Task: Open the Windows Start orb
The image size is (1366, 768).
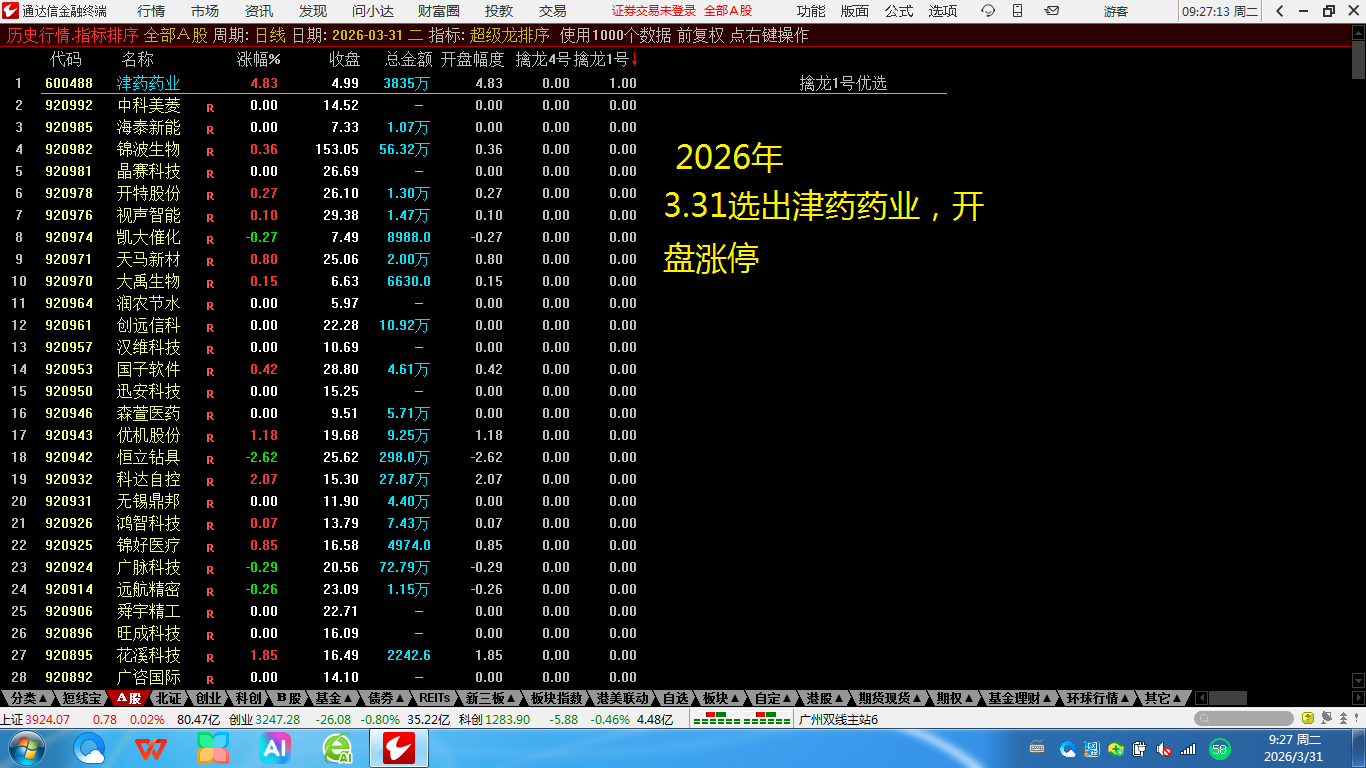Action: 25,748
